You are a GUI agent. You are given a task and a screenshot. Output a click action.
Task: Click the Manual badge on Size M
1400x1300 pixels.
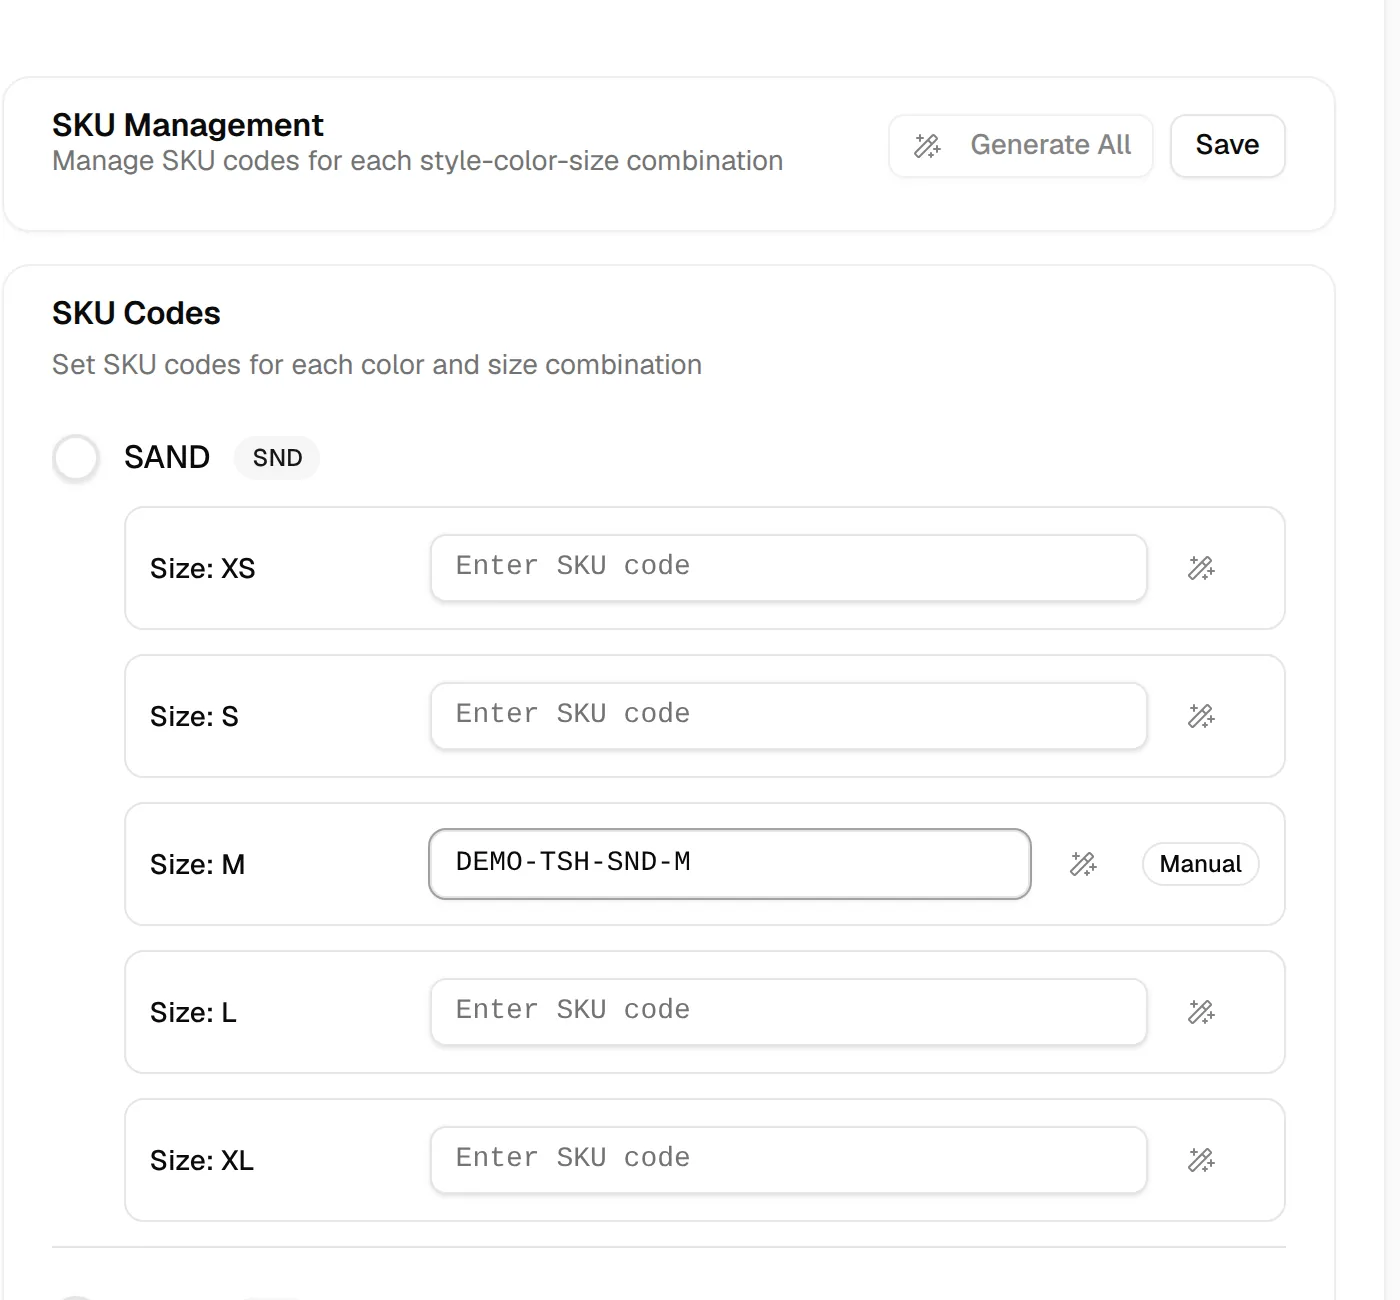pyautogui.click(x=1200, y=864)
